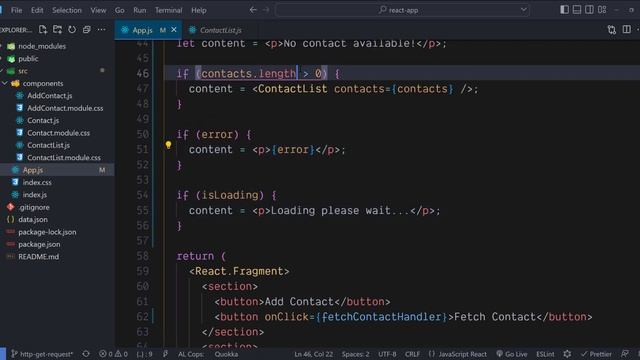Open Customize Layout icon

(x=602, y=9)
